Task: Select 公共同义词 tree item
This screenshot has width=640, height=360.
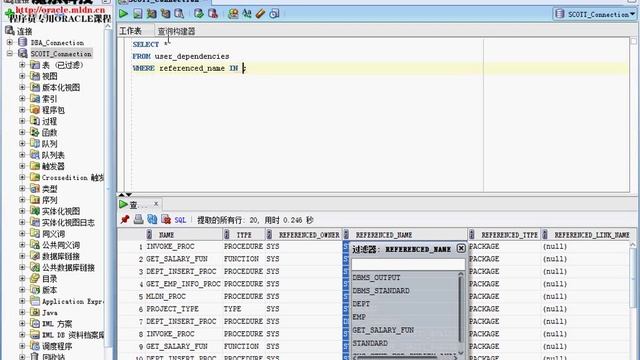Action: coord(61,245)
